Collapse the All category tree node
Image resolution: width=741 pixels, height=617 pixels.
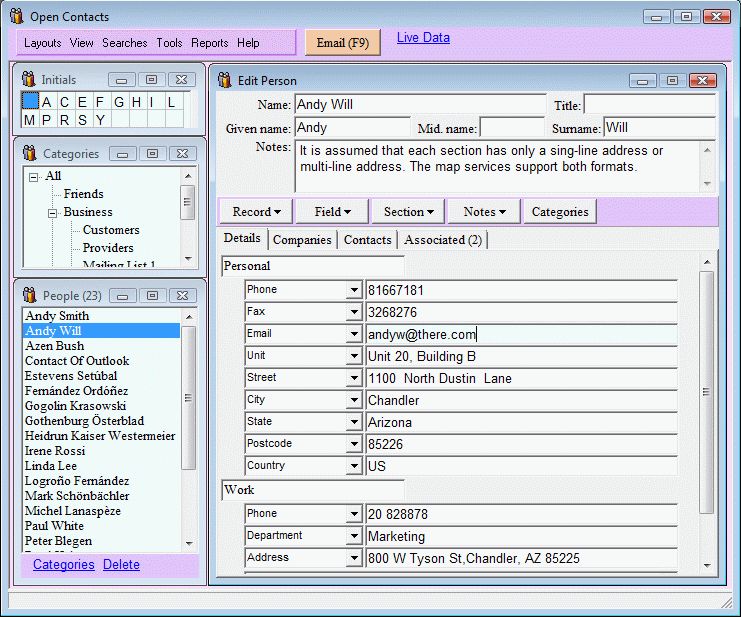tap(33, 177)
